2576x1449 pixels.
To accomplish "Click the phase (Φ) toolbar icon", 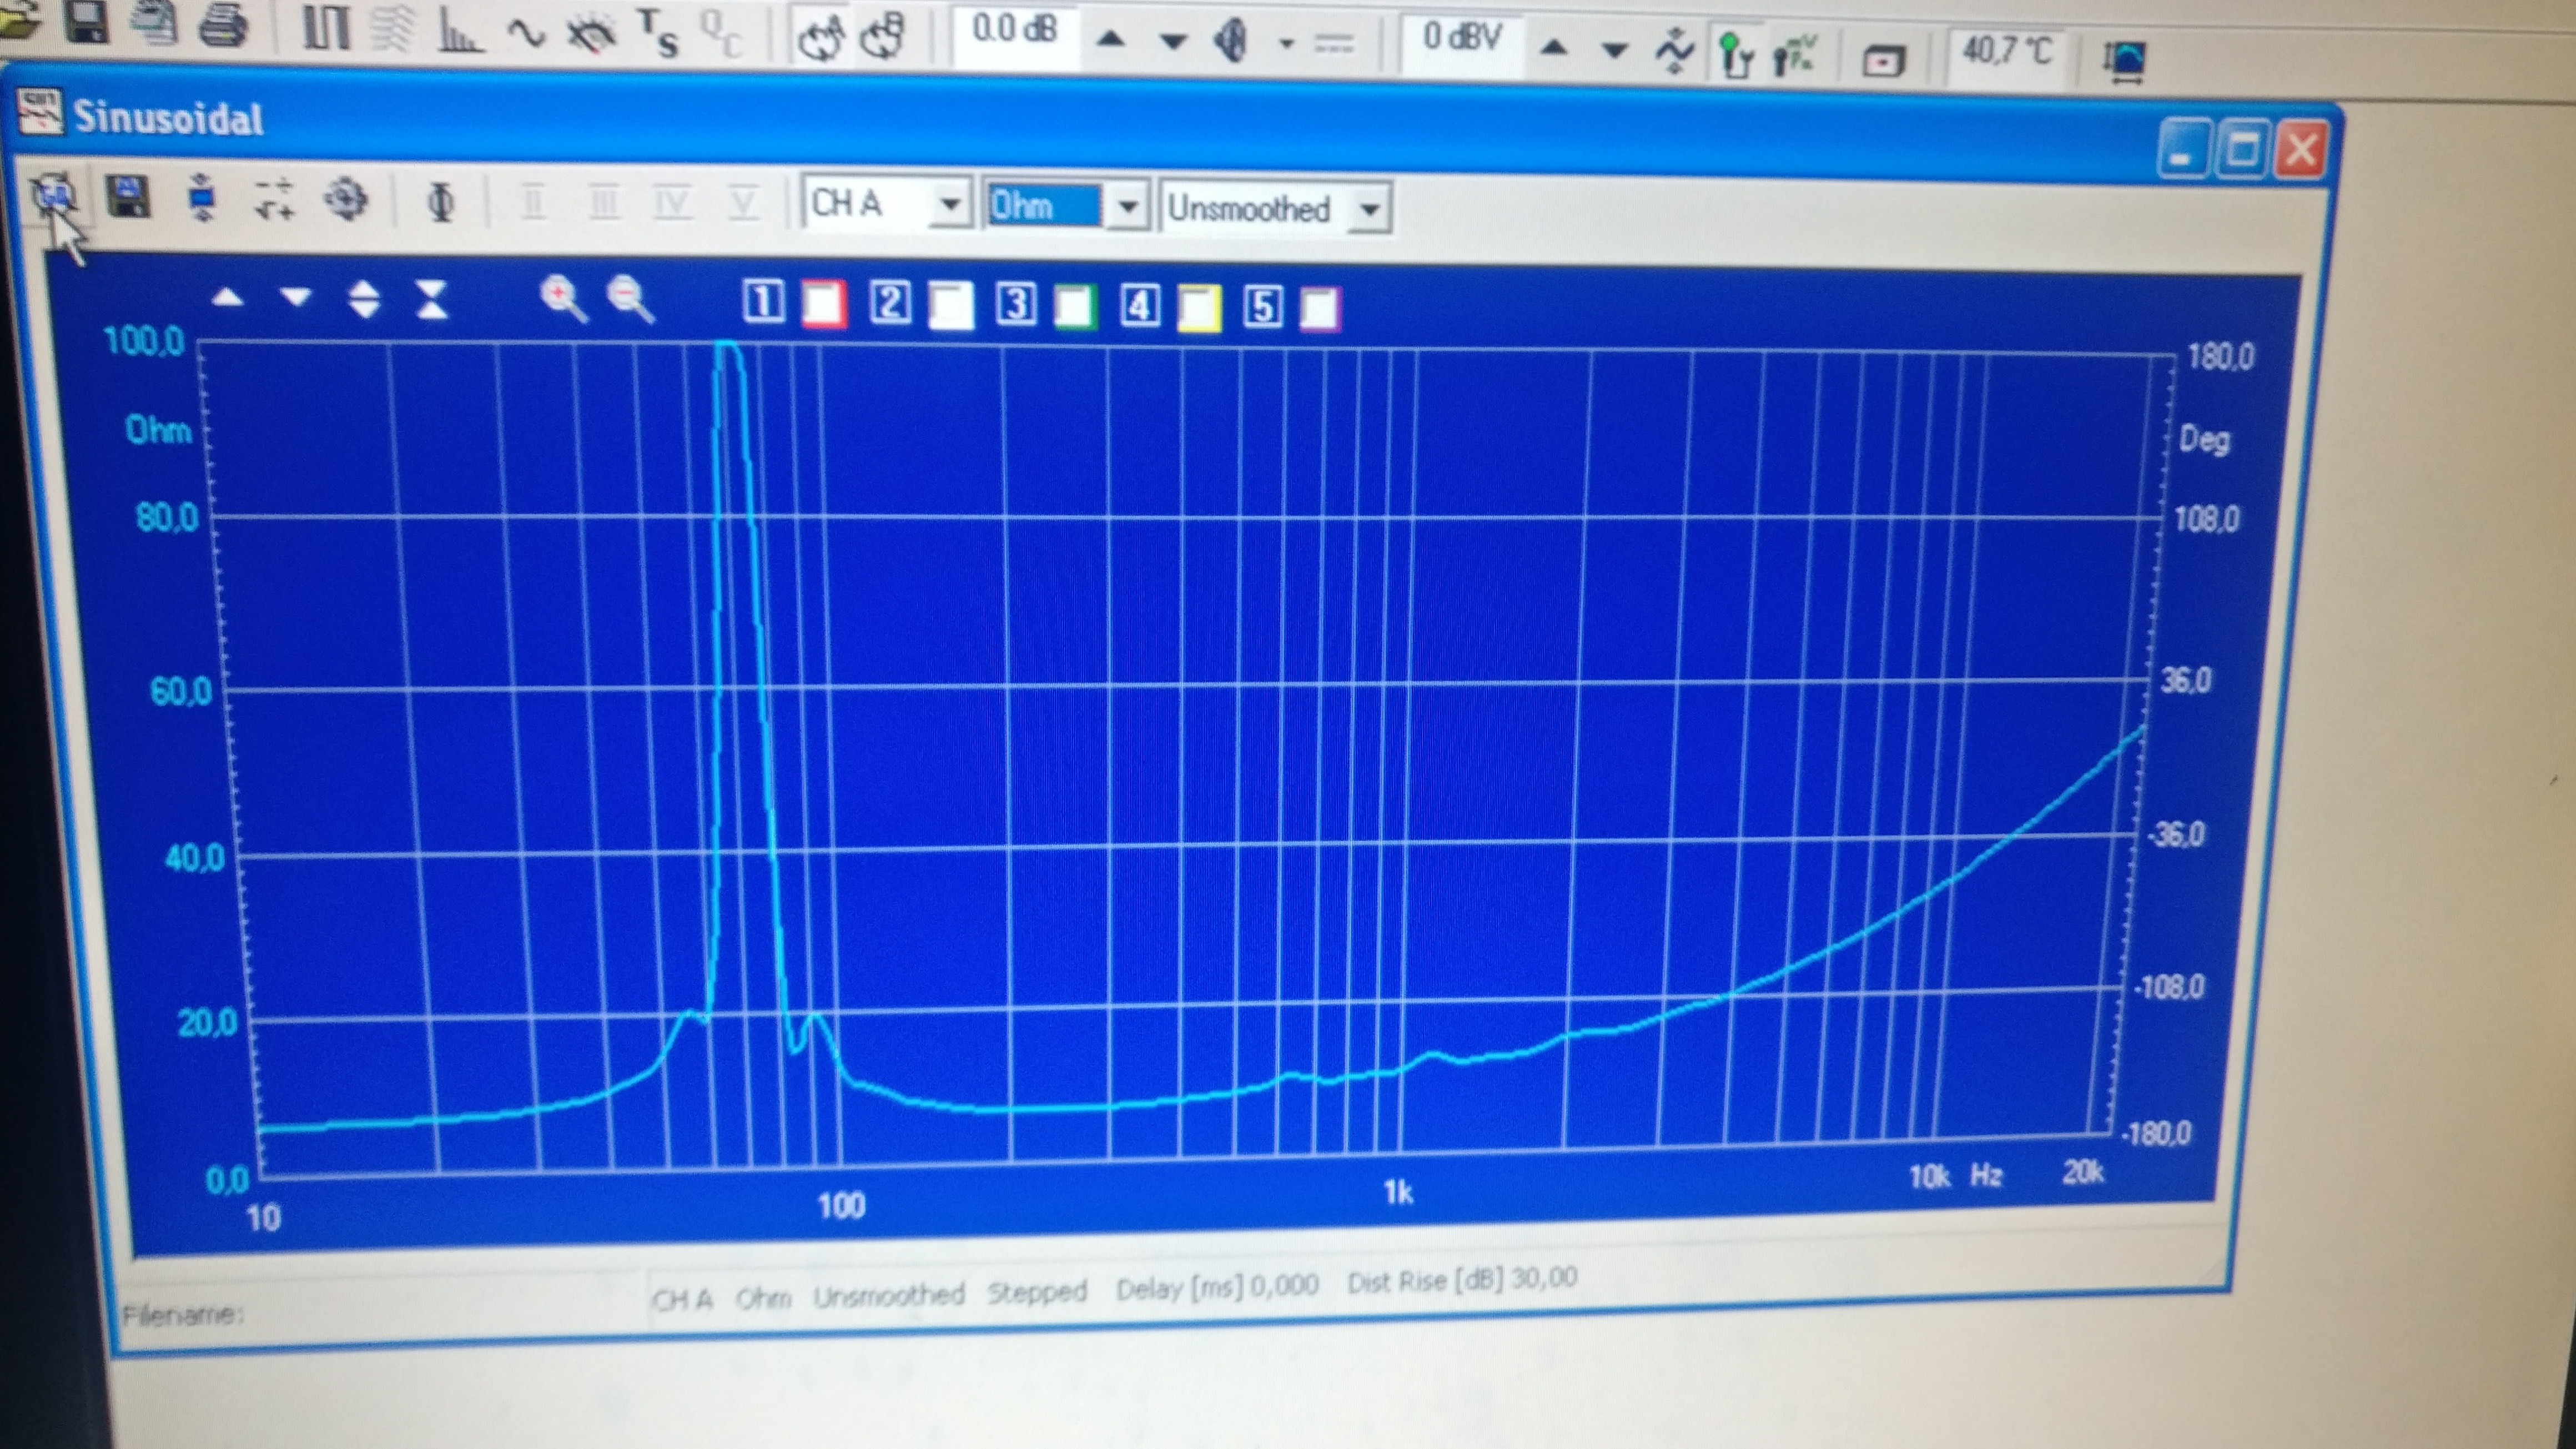I will 441,203.
